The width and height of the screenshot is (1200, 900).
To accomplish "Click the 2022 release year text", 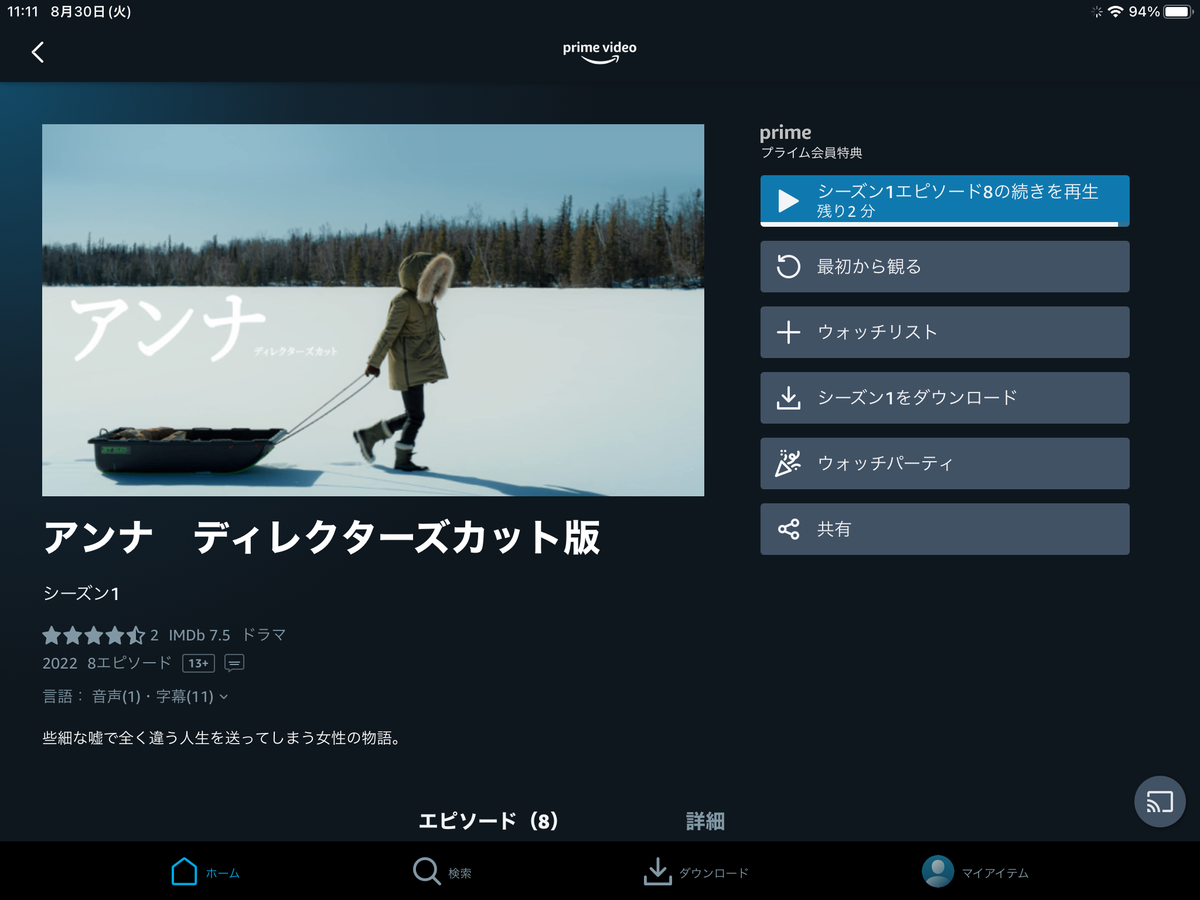I will pos(60,663).
